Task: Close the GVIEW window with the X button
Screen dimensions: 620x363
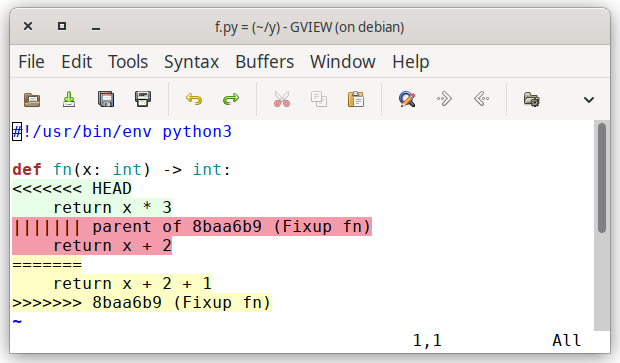Action: tap(28, 26)
